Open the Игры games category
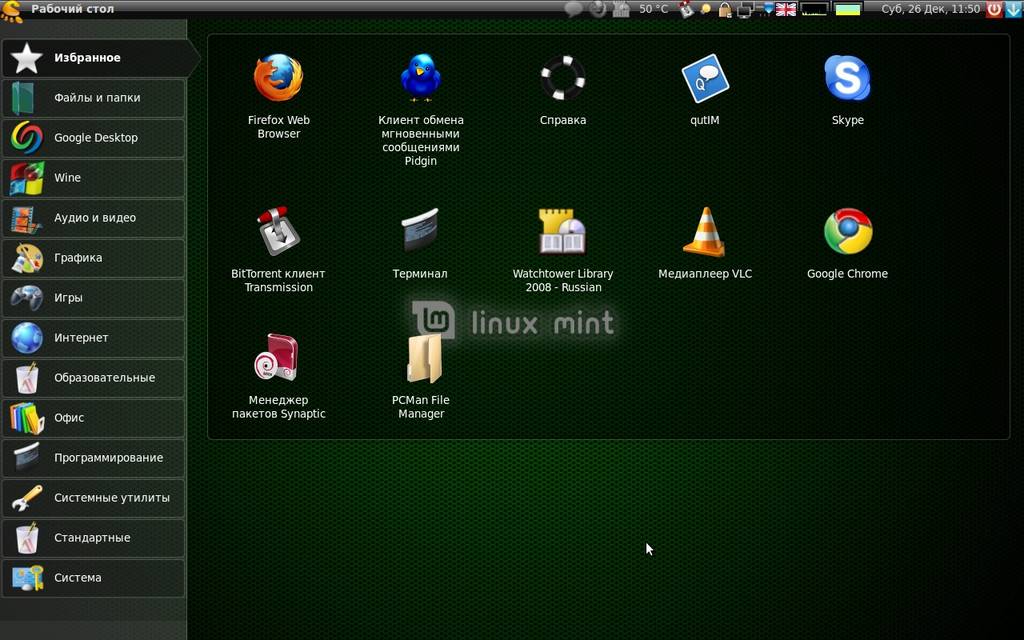The width and height of the screenshot is (1024, 640). click(93, 298)
